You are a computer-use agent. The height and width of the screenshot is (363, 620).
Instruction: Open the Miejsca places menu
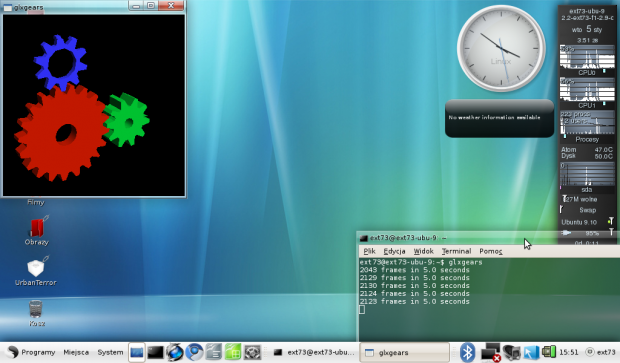pyautogui.click(x=76, y=352)
